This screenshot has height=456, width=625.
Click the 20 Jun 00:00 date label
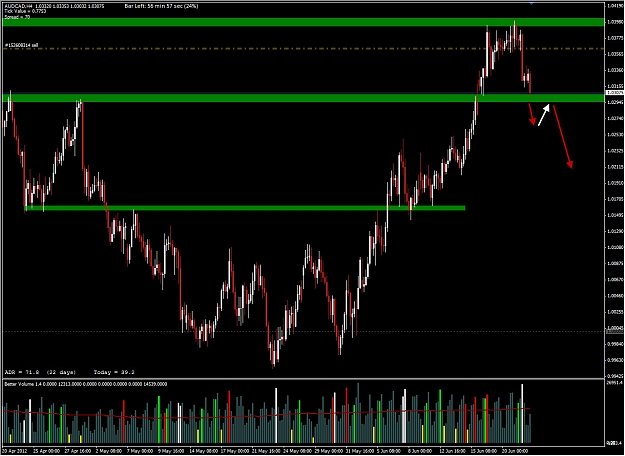tap(516, 451)
